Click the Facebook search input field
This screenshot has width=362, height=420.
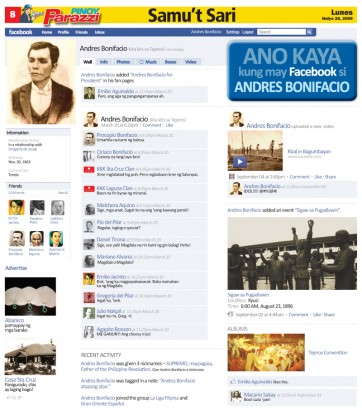(282, 32)
